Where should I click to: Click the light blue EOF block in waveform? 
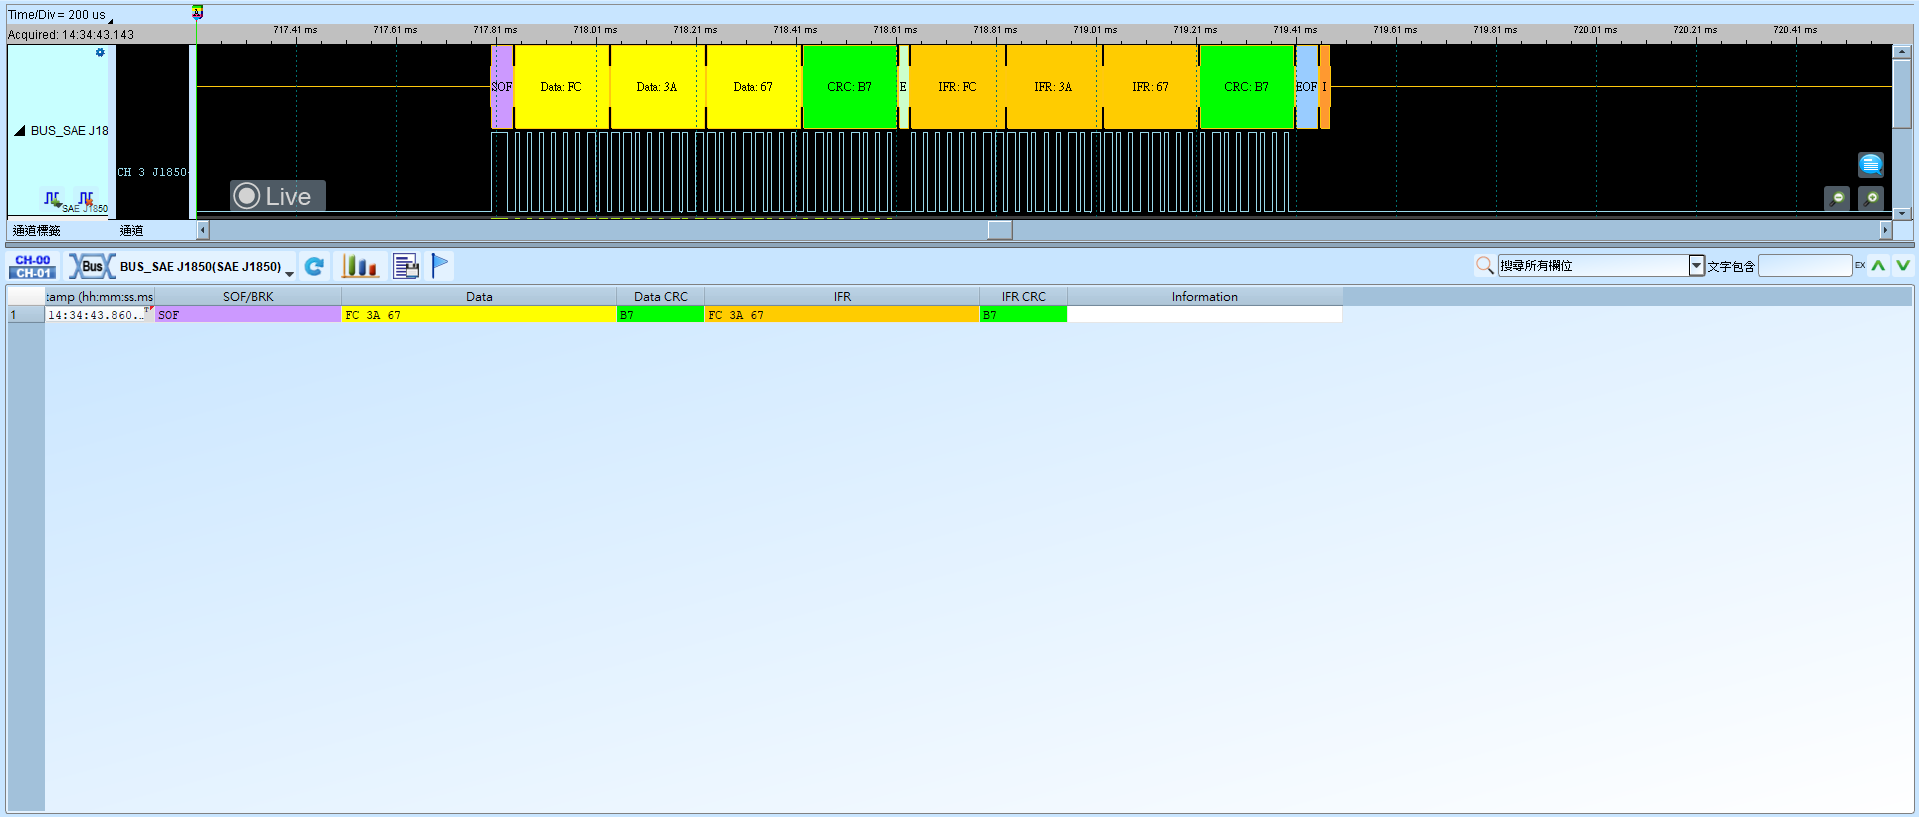pyautogui.click(x=1307, y=87)
